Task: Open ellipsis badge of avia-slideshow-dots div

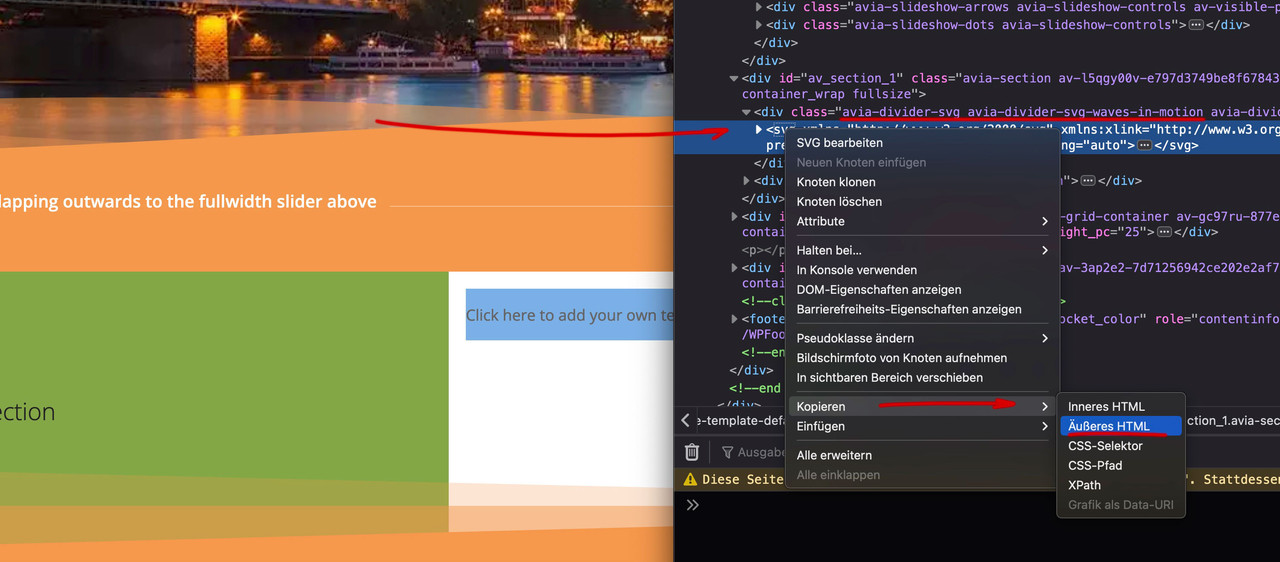Action: click(1195, 25)
